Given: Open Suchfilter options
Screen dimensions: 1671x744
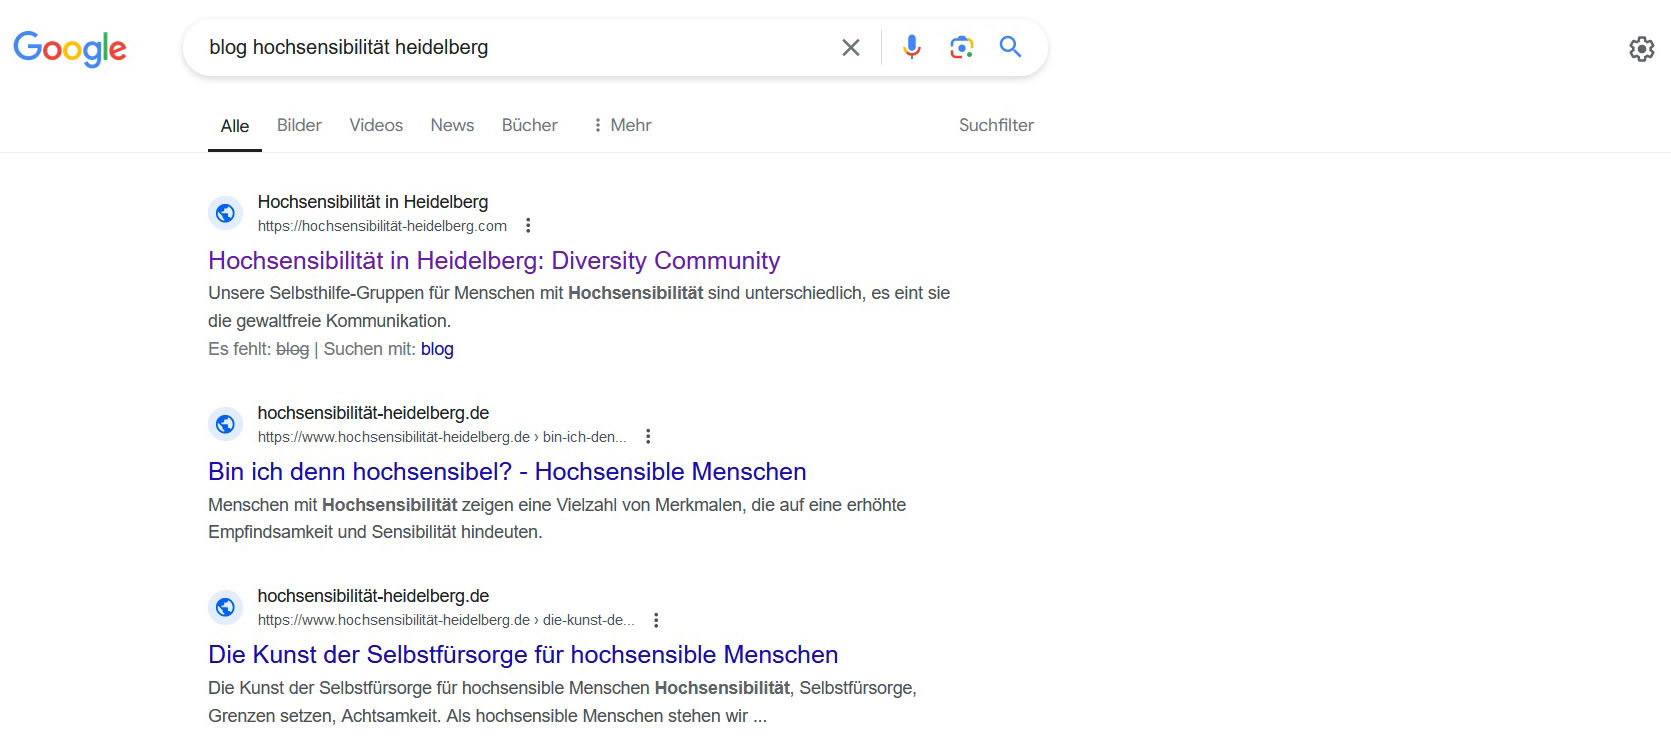Looking at the screenshot, I should 996,125.
